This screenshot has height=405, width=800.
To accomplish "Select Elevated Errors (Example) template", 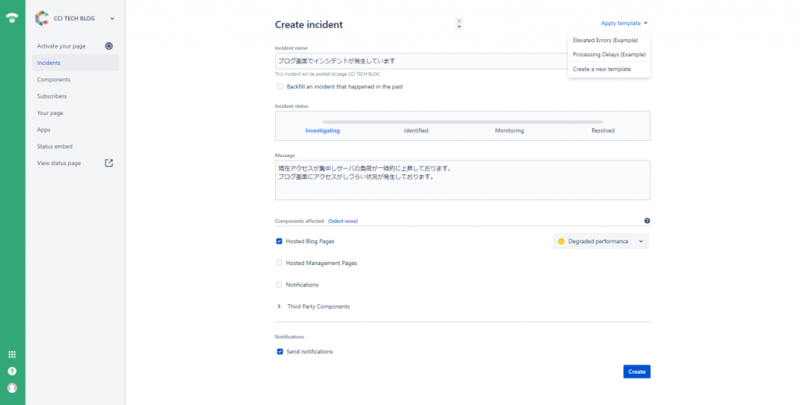I will click(605, 40).
